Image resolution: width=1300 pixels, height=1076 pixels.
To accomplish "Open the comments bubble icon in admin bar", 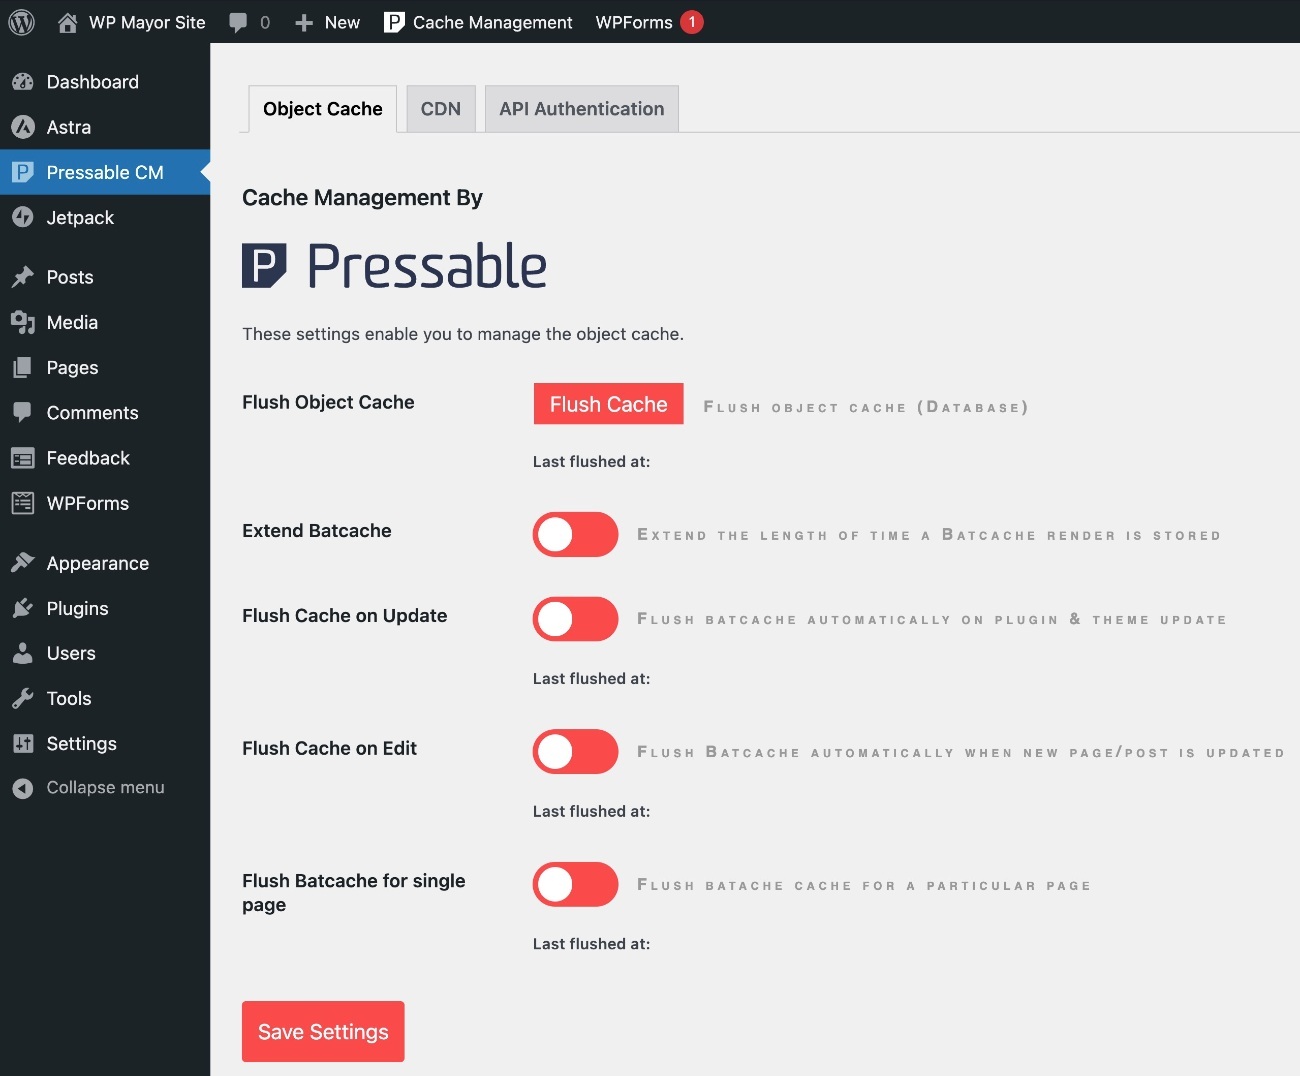I will click(238, 23).
